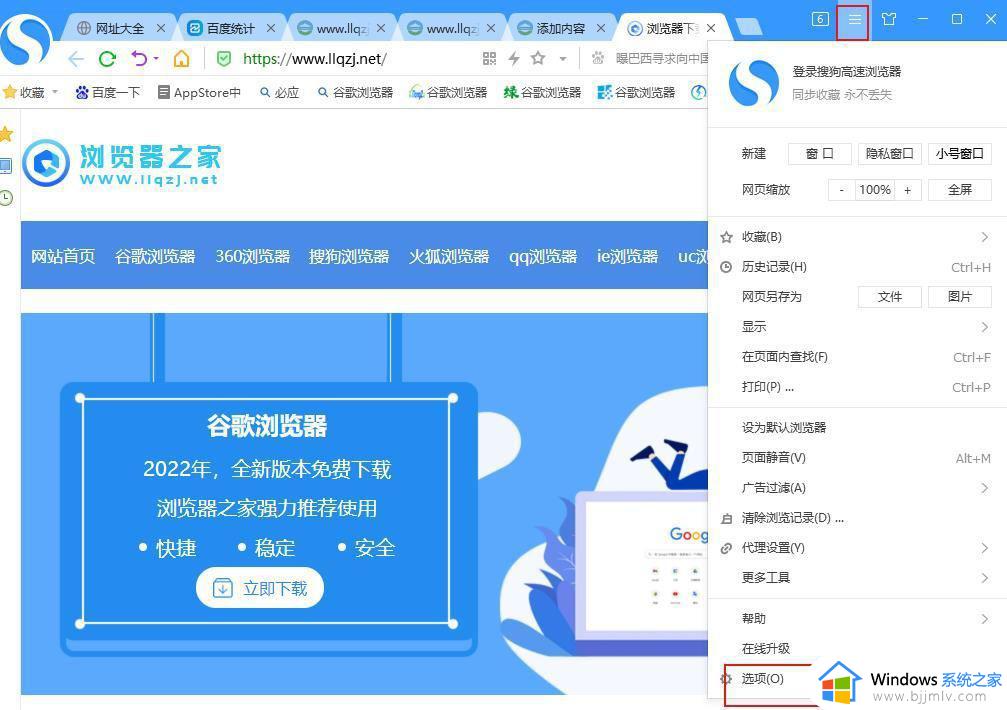Open the 必应 bookmark
Image resolution: width=1007 pixels, height=710 pixels.
tap(279, 92)
